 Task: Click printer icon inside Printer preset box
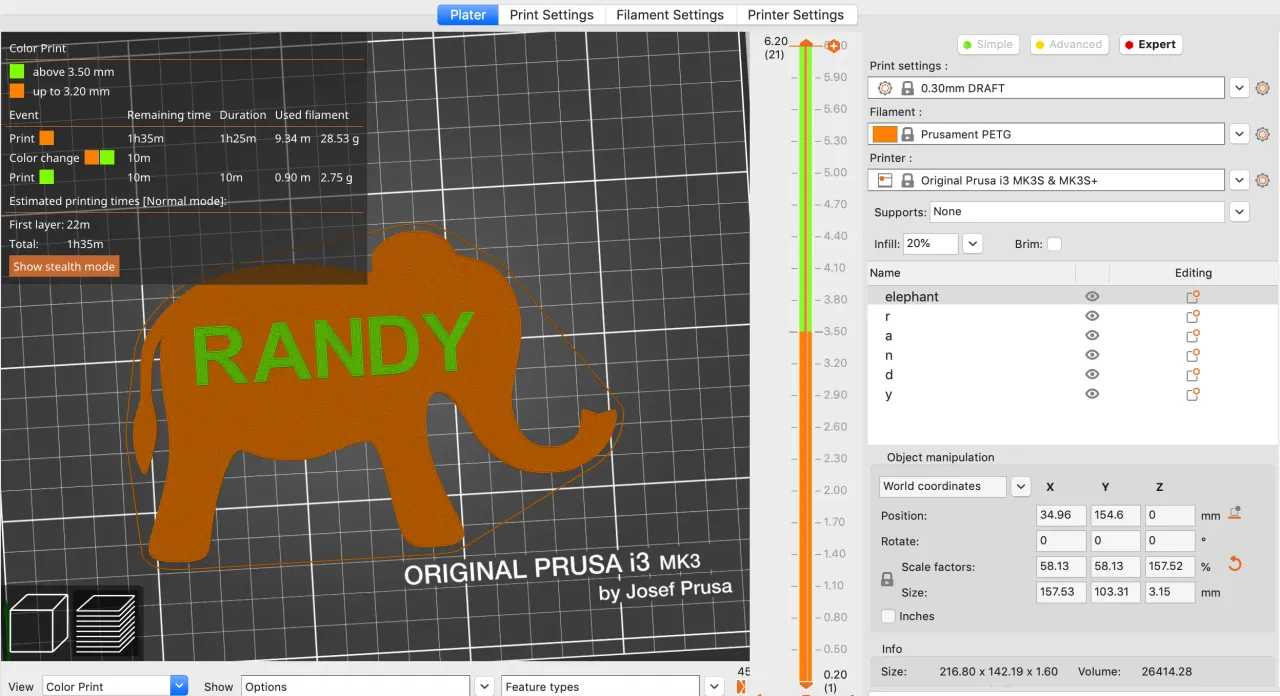[885, 180]
